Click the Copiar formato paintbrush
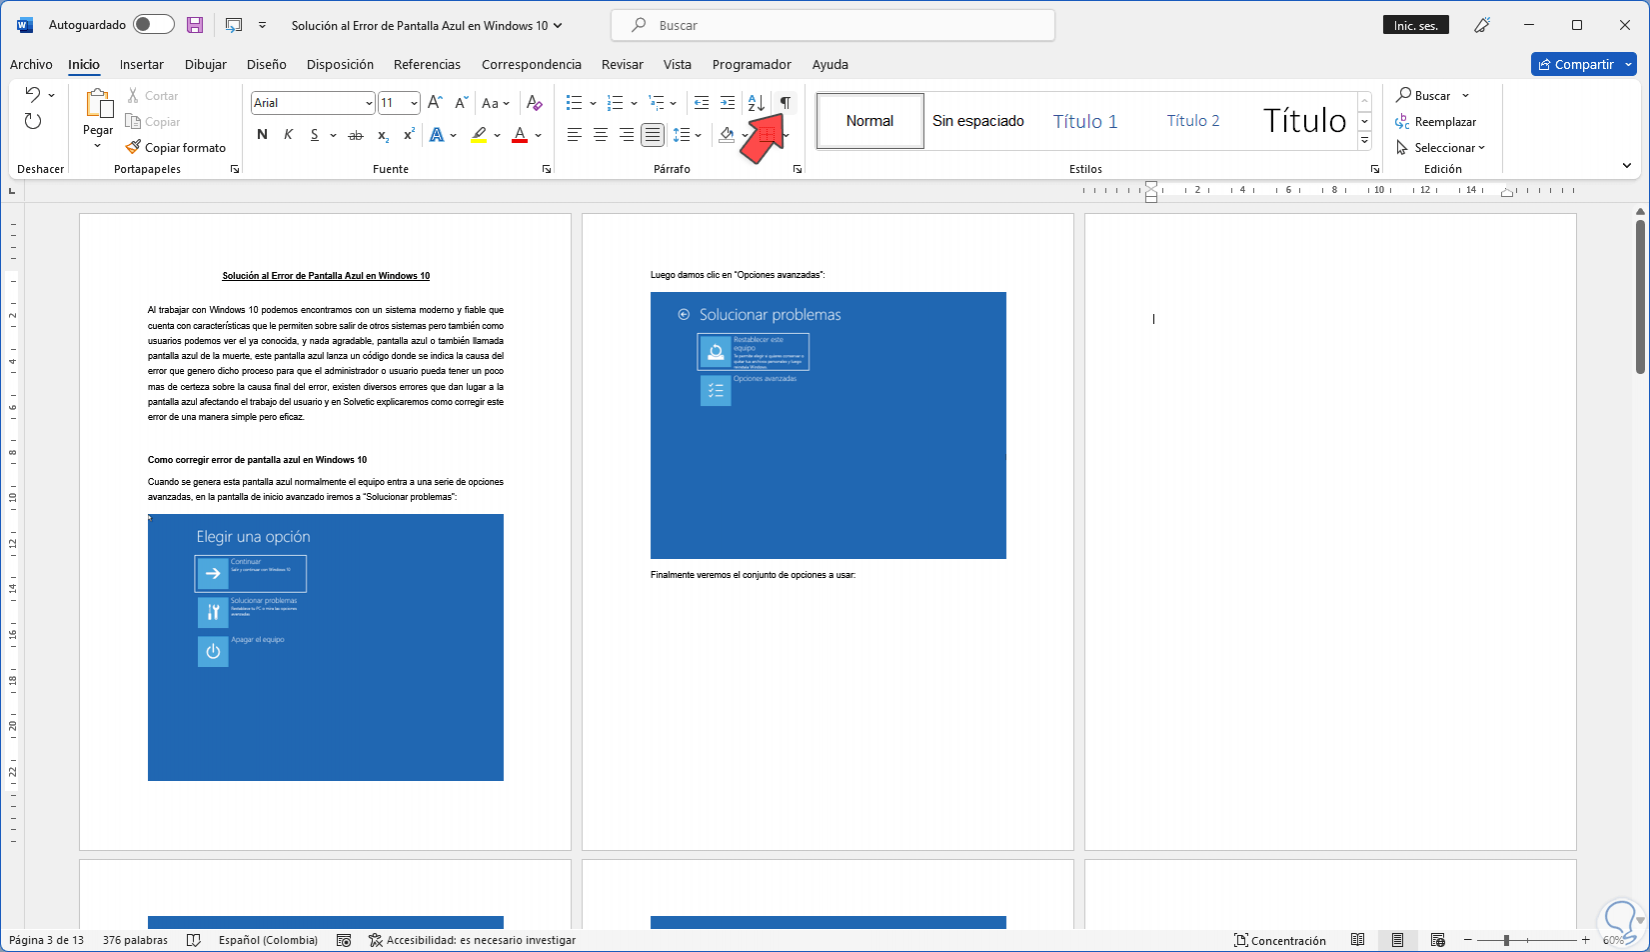 pos(176,147)
